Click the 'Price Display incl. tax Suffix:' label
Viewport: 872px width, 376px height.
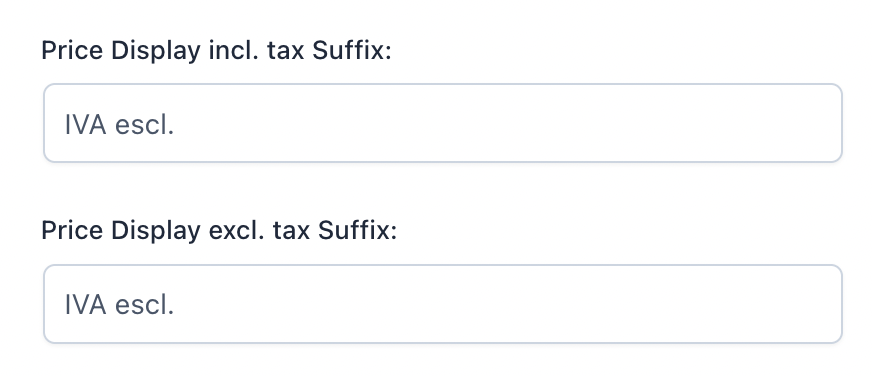pos(216,51)
